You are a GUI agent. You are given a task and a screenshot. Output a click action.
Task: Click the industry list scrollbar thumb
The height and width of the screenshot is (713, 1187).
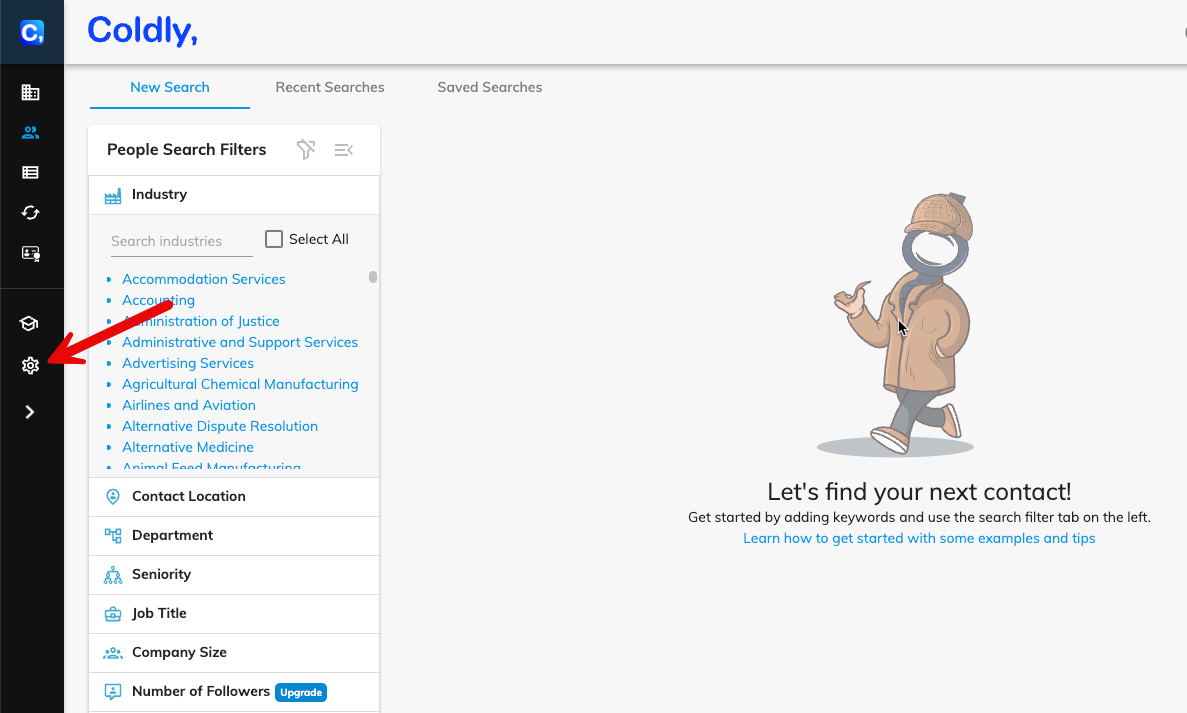tap(372, 277)
